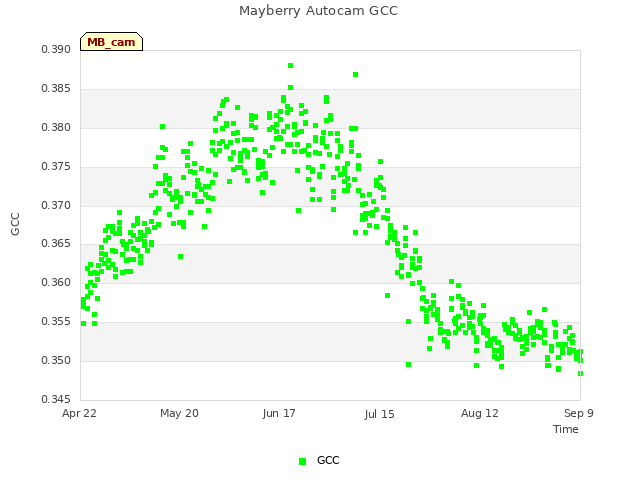The image size is (640, 480).
Task: Click the 0.360 y-axis value
Action: pos(56,282)
